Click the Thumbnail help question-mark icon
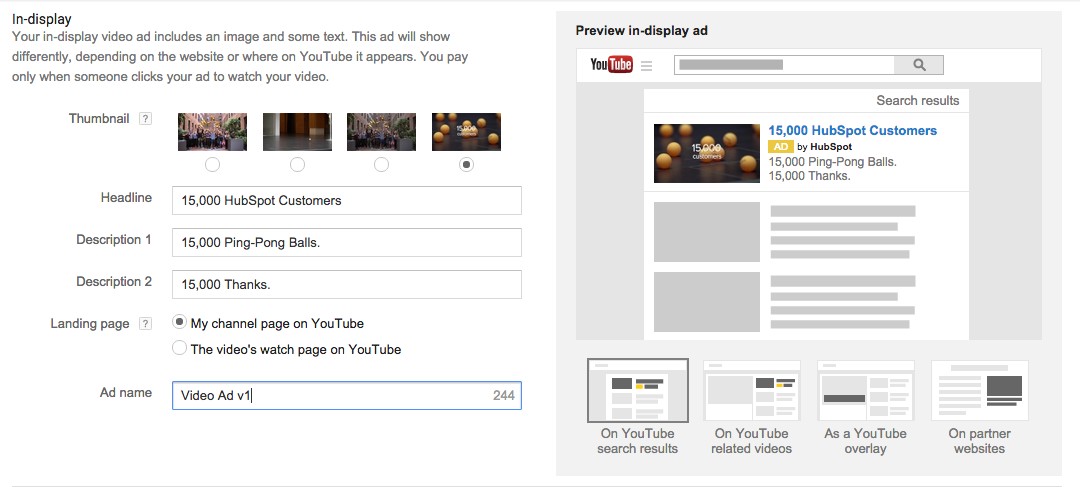Viewport: 1080px width, 487px height. point(145,118)
